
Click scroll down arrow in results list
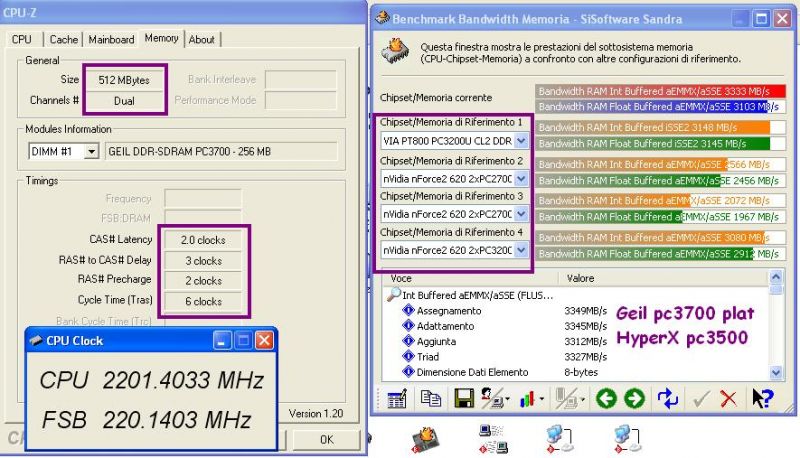[776, 373]
